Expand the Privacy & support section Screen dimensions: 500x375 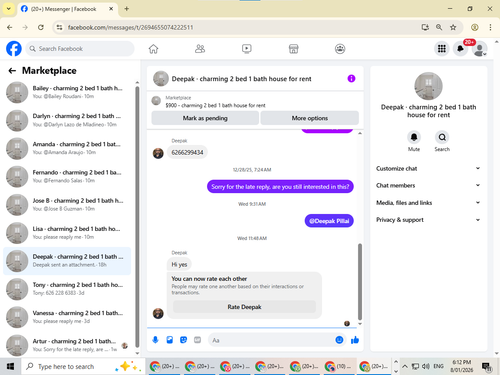(x=428, y=220)
